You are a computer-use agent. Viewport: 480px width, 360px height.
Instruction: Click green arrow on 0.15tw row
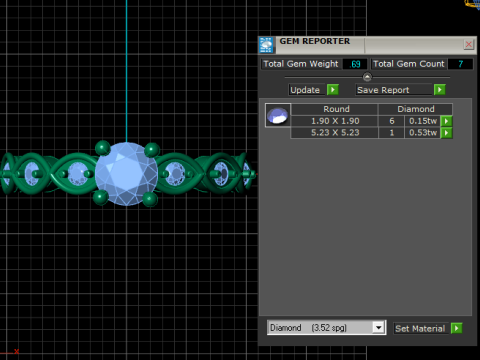point(446,121)
